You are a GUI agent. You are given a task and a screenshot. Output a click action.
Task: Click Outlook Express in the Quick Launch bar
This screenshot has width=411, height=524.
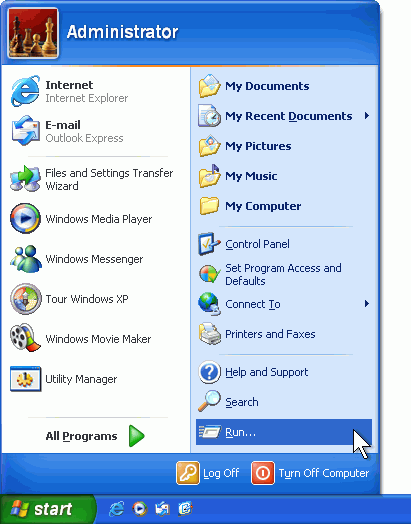[162, 509]
